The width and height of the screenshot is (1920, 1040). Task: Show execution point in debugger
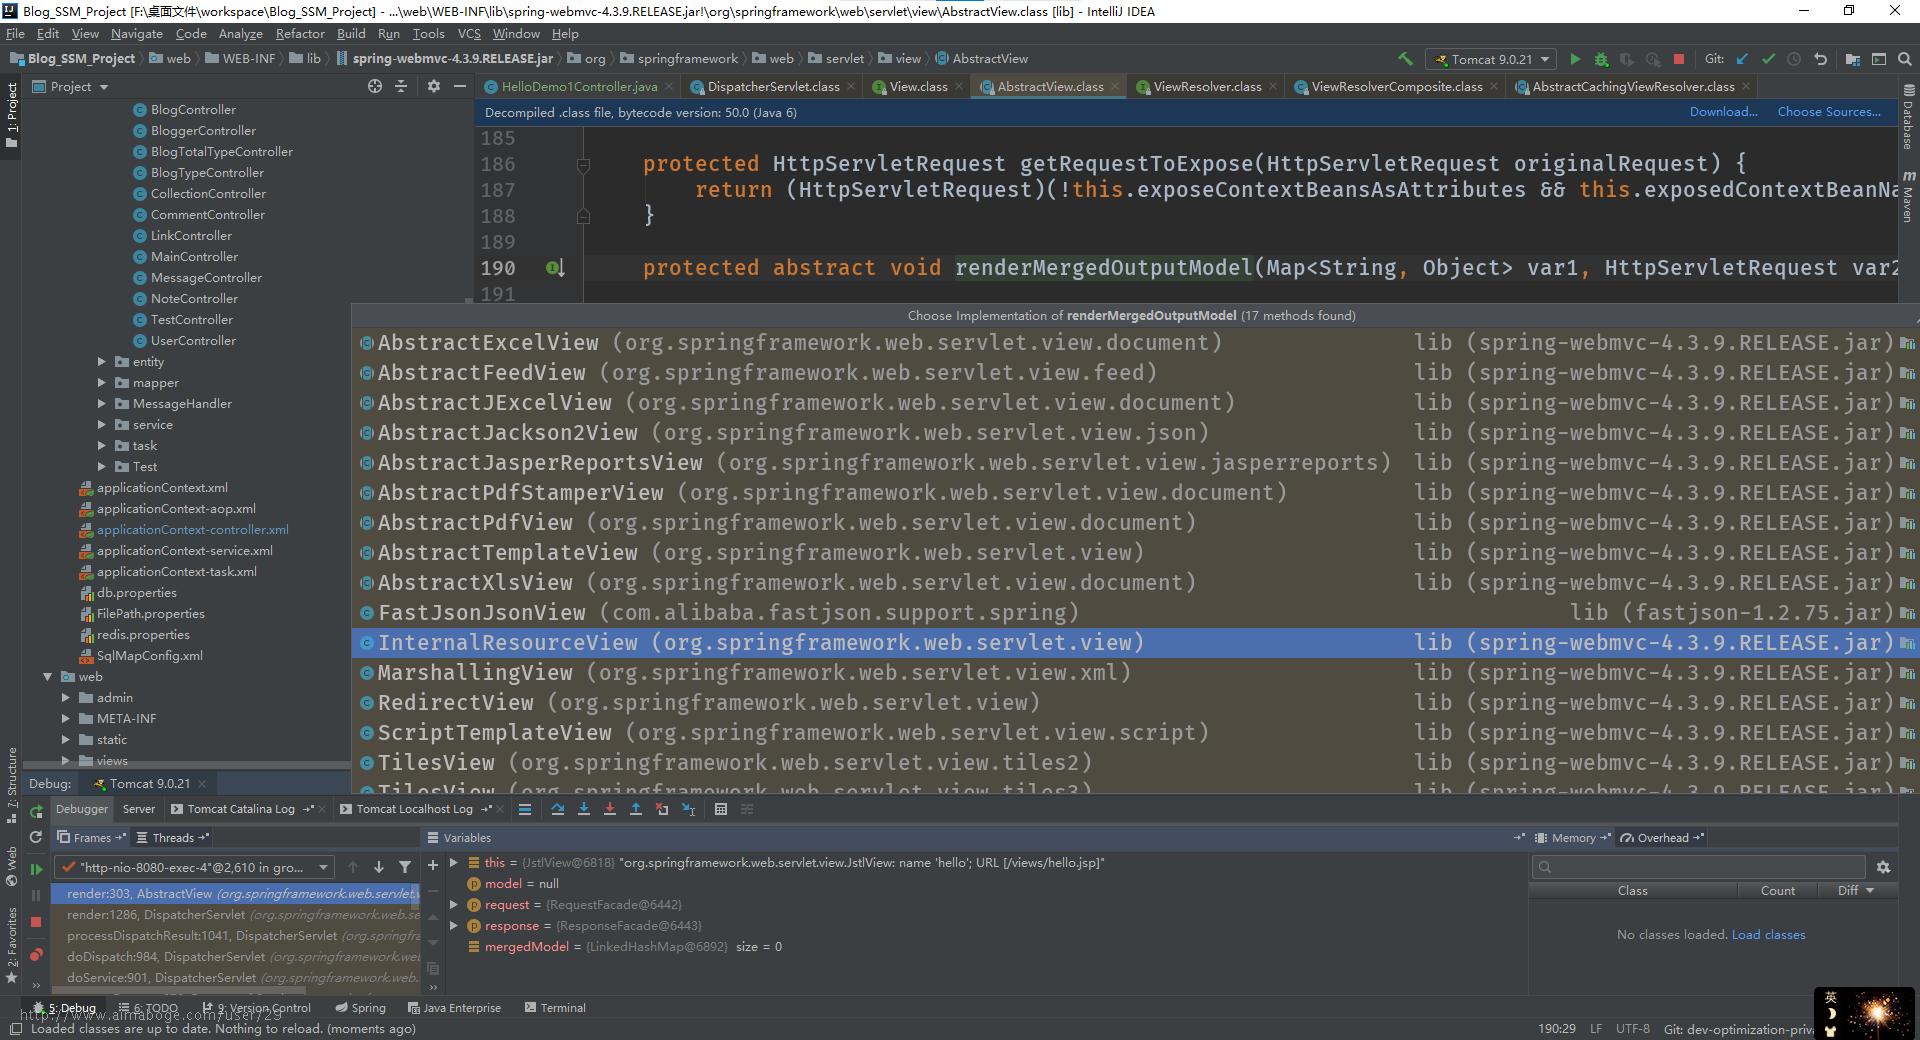click(524, 809)
